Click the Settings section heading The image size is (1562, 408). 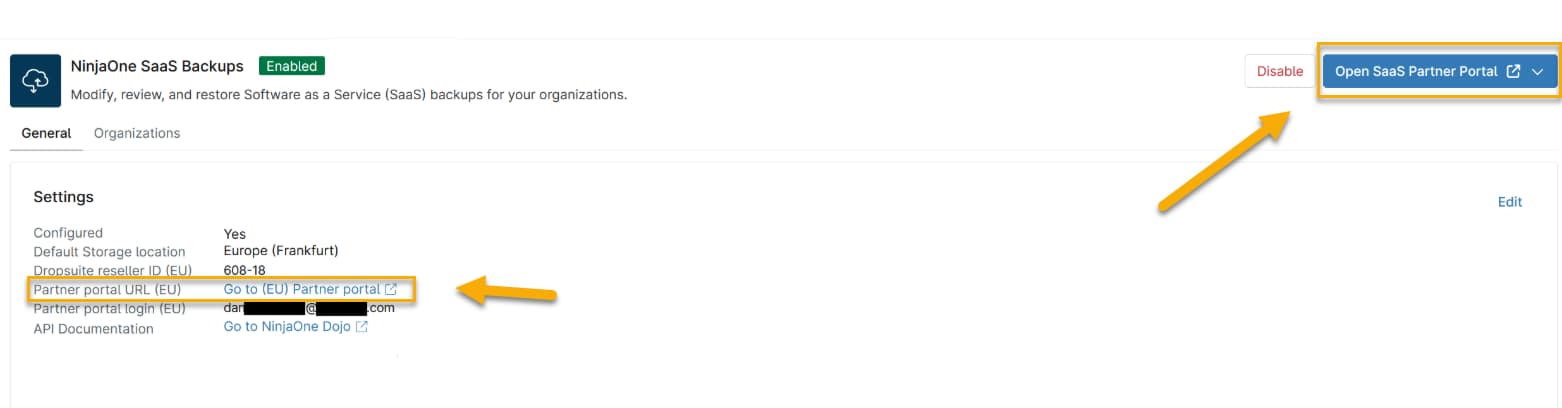(63, 197)
